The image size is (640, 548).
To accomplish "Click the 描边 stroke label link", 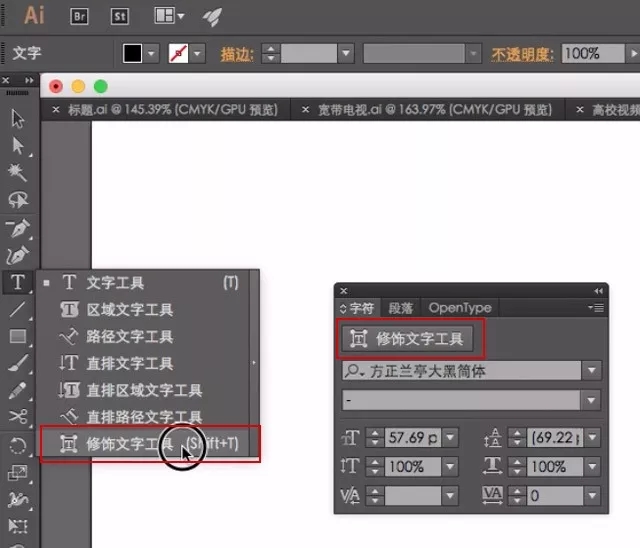I will (237, 54).
